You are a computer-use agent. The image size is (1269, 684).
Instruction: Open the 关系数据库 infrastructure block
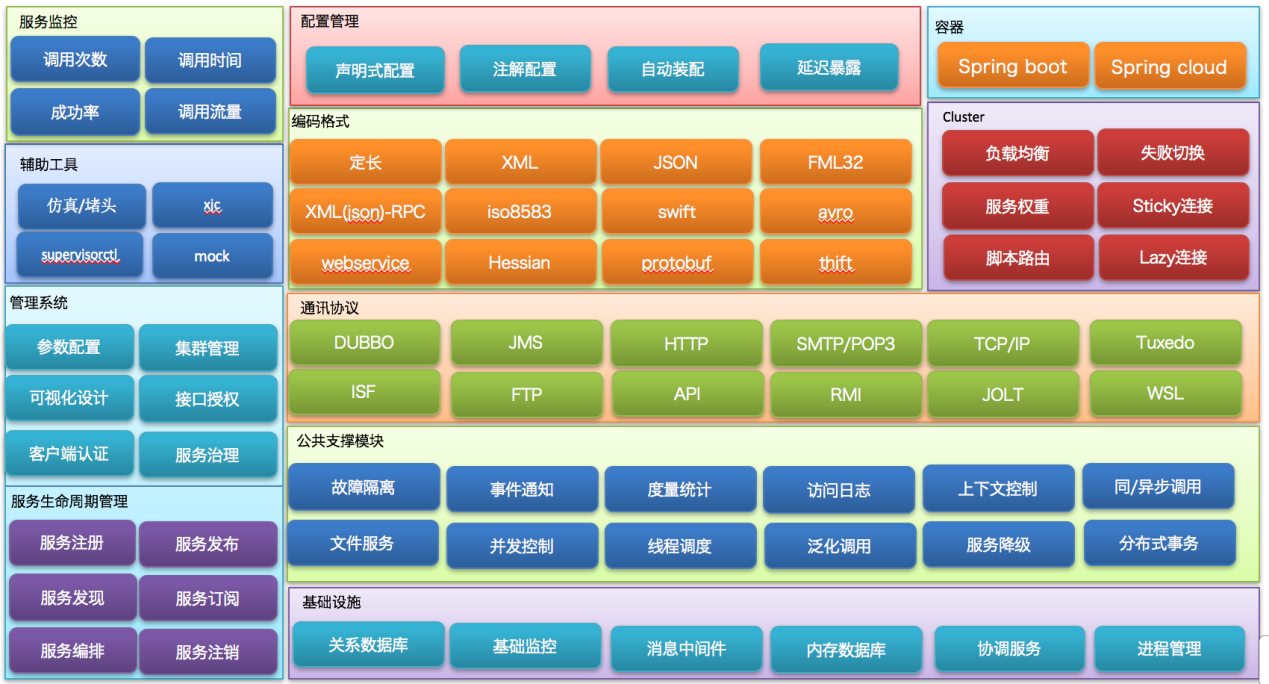click(367, 645)
